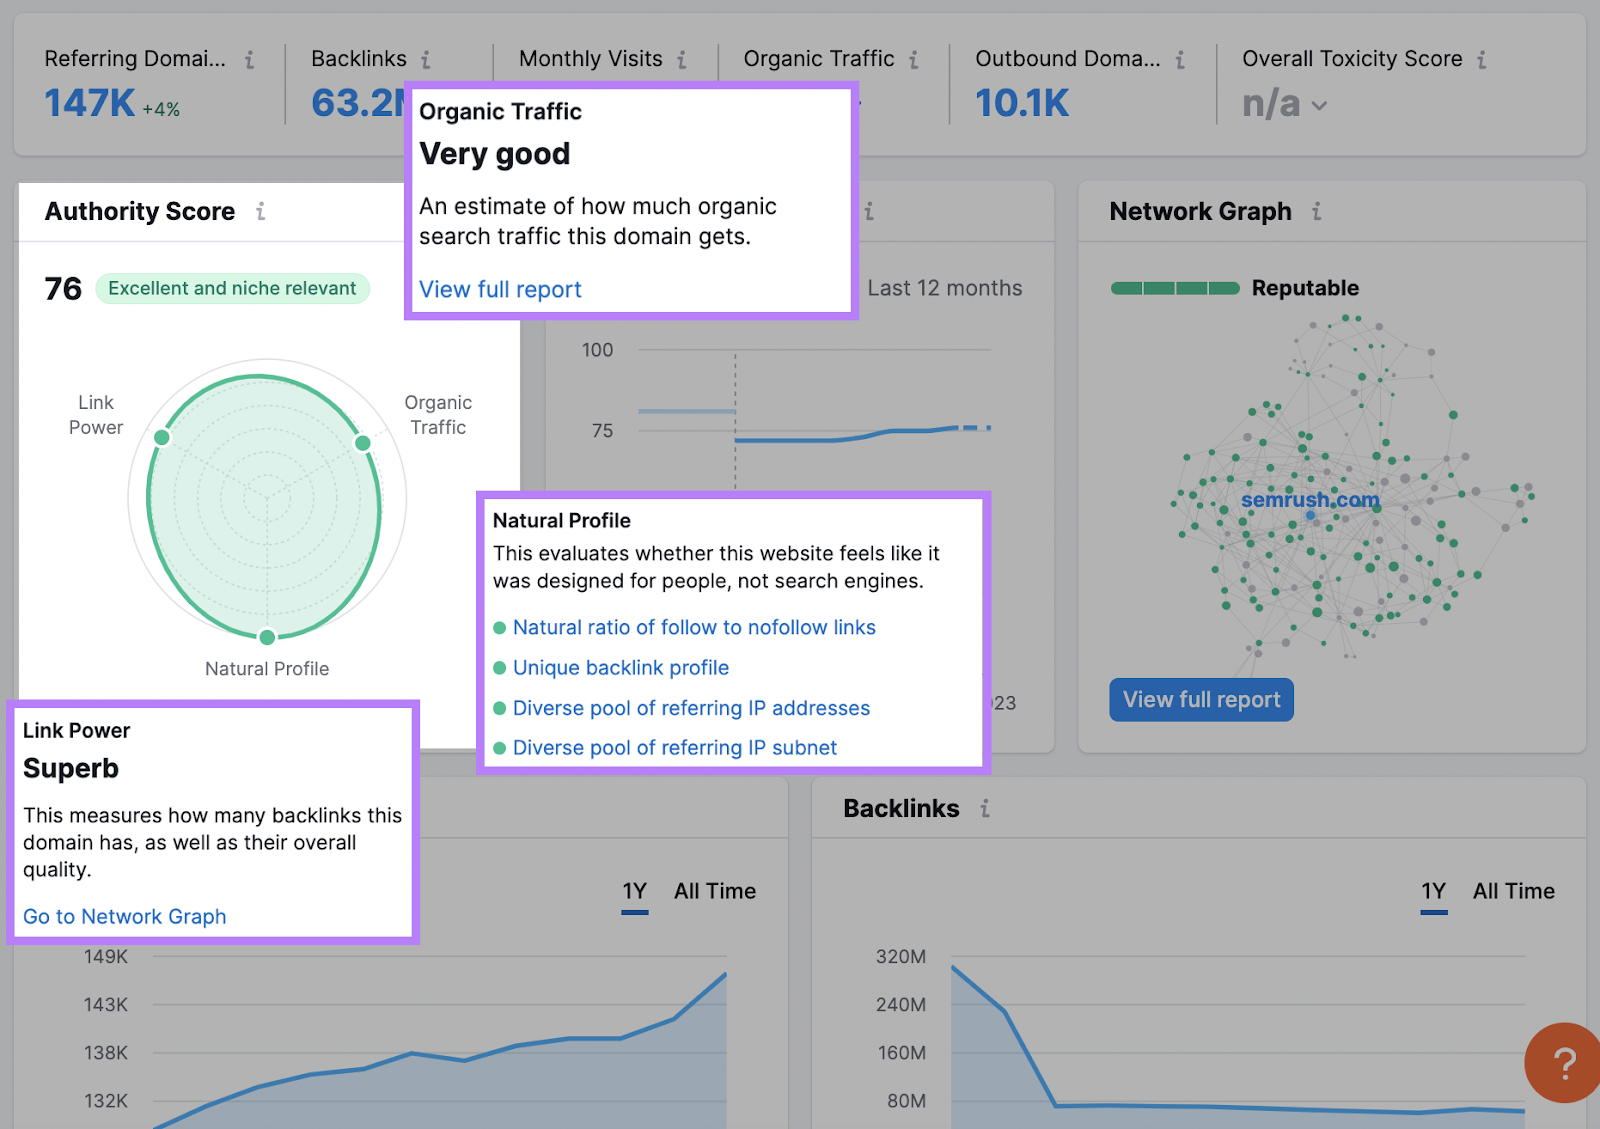Click the Network Graph info icon
Viewport: 1600px width, 1129px height.
(x=1317, y=211)
